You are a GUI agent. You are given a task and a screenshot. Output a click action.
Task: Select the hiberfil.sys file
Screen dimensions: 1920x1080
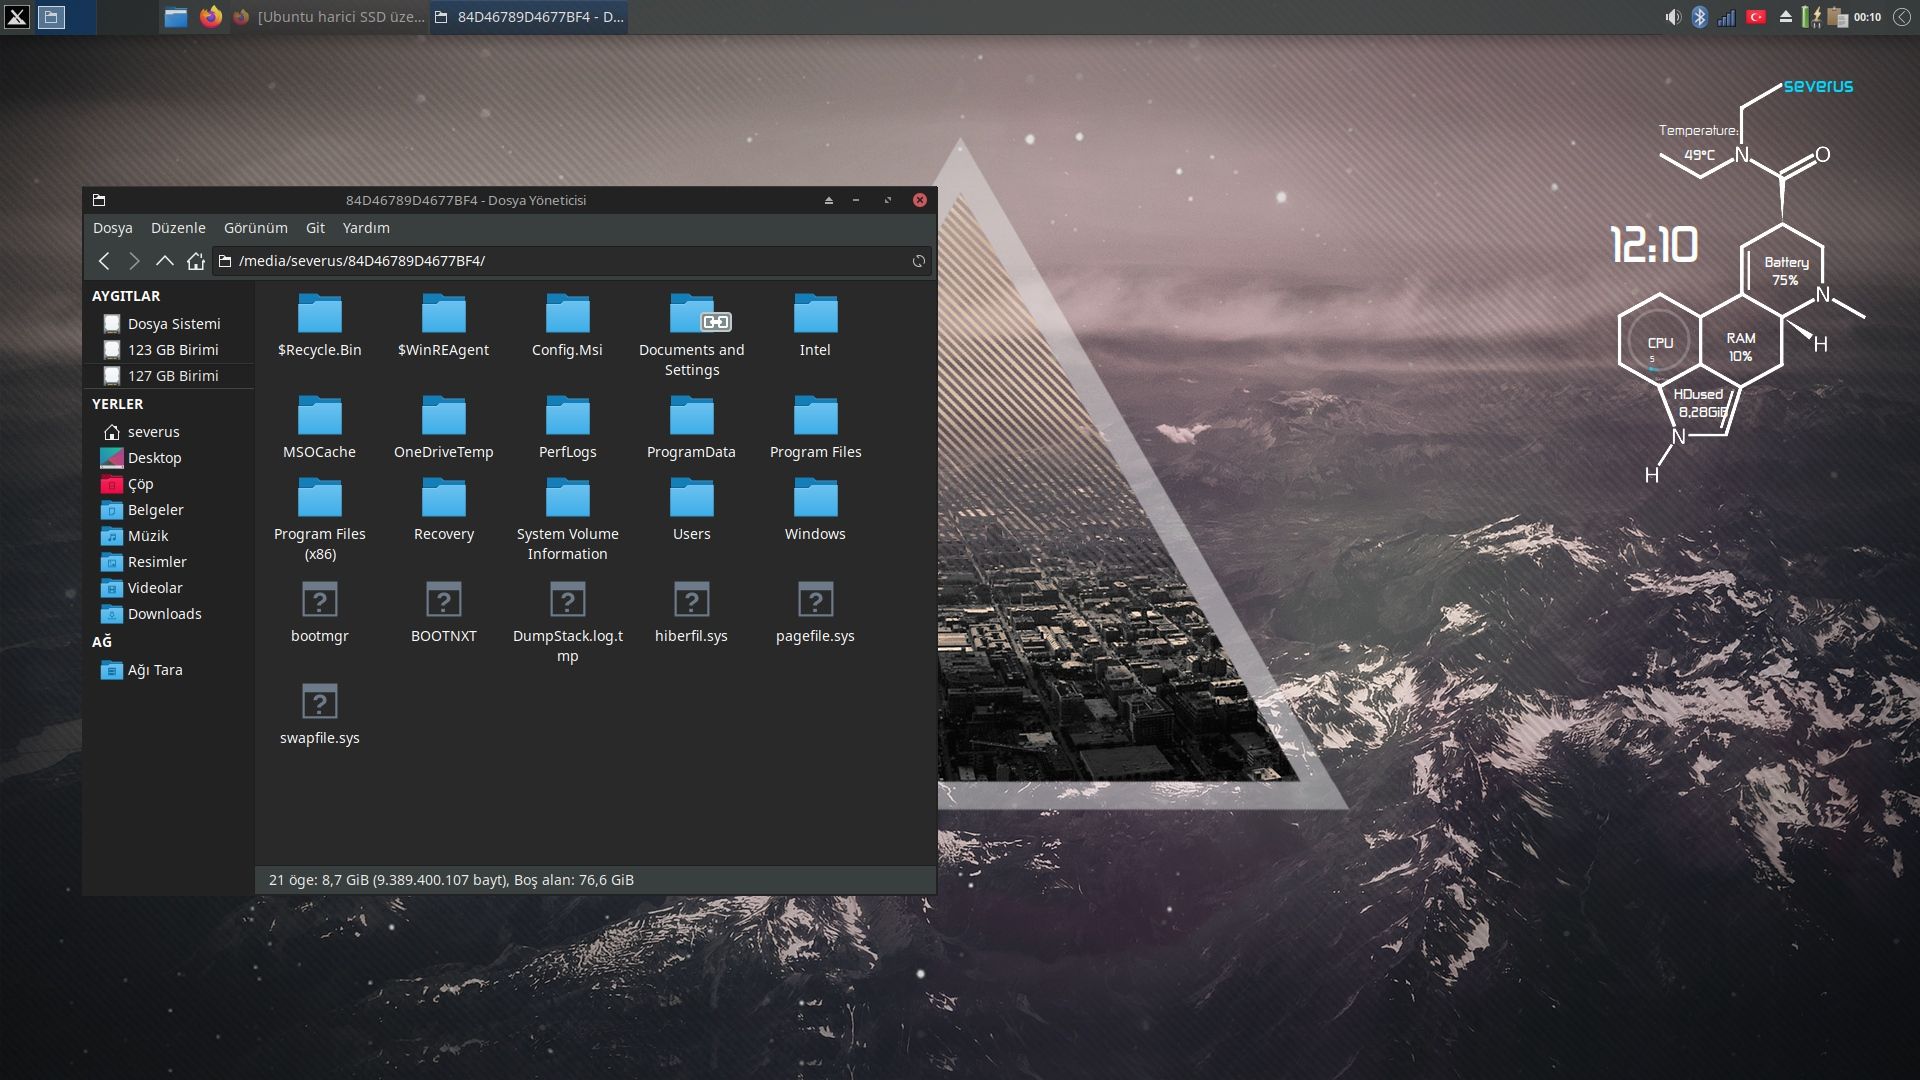point(691,612)
